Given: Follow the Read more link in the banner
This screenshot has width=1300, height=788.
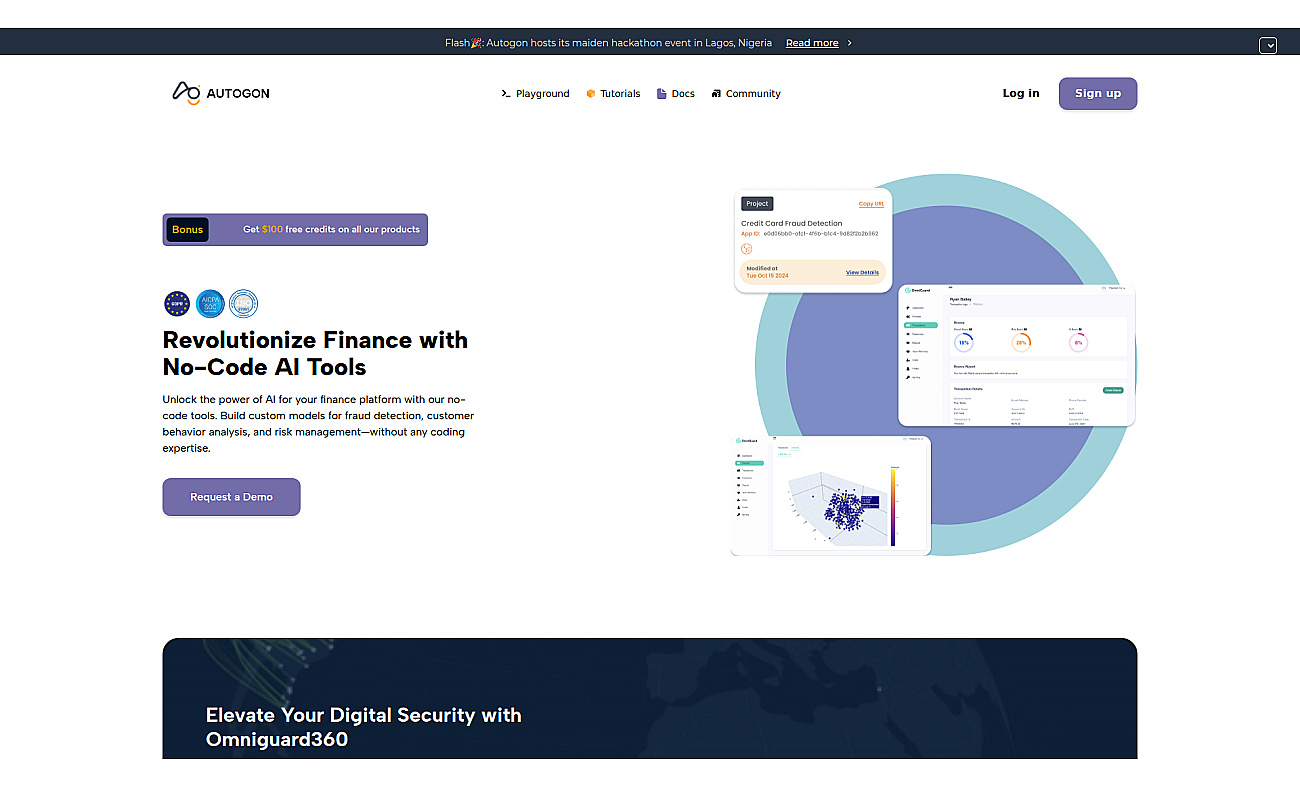Looking at the screenshot, I should (812, 43).
